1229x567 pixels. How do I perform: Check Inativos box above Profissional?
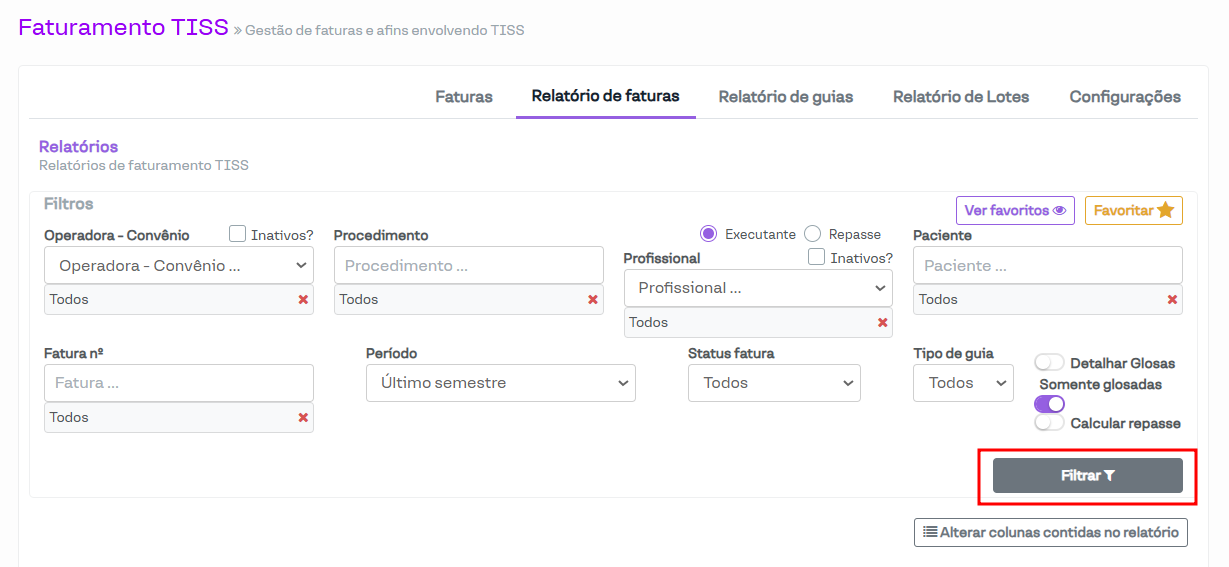817,257
